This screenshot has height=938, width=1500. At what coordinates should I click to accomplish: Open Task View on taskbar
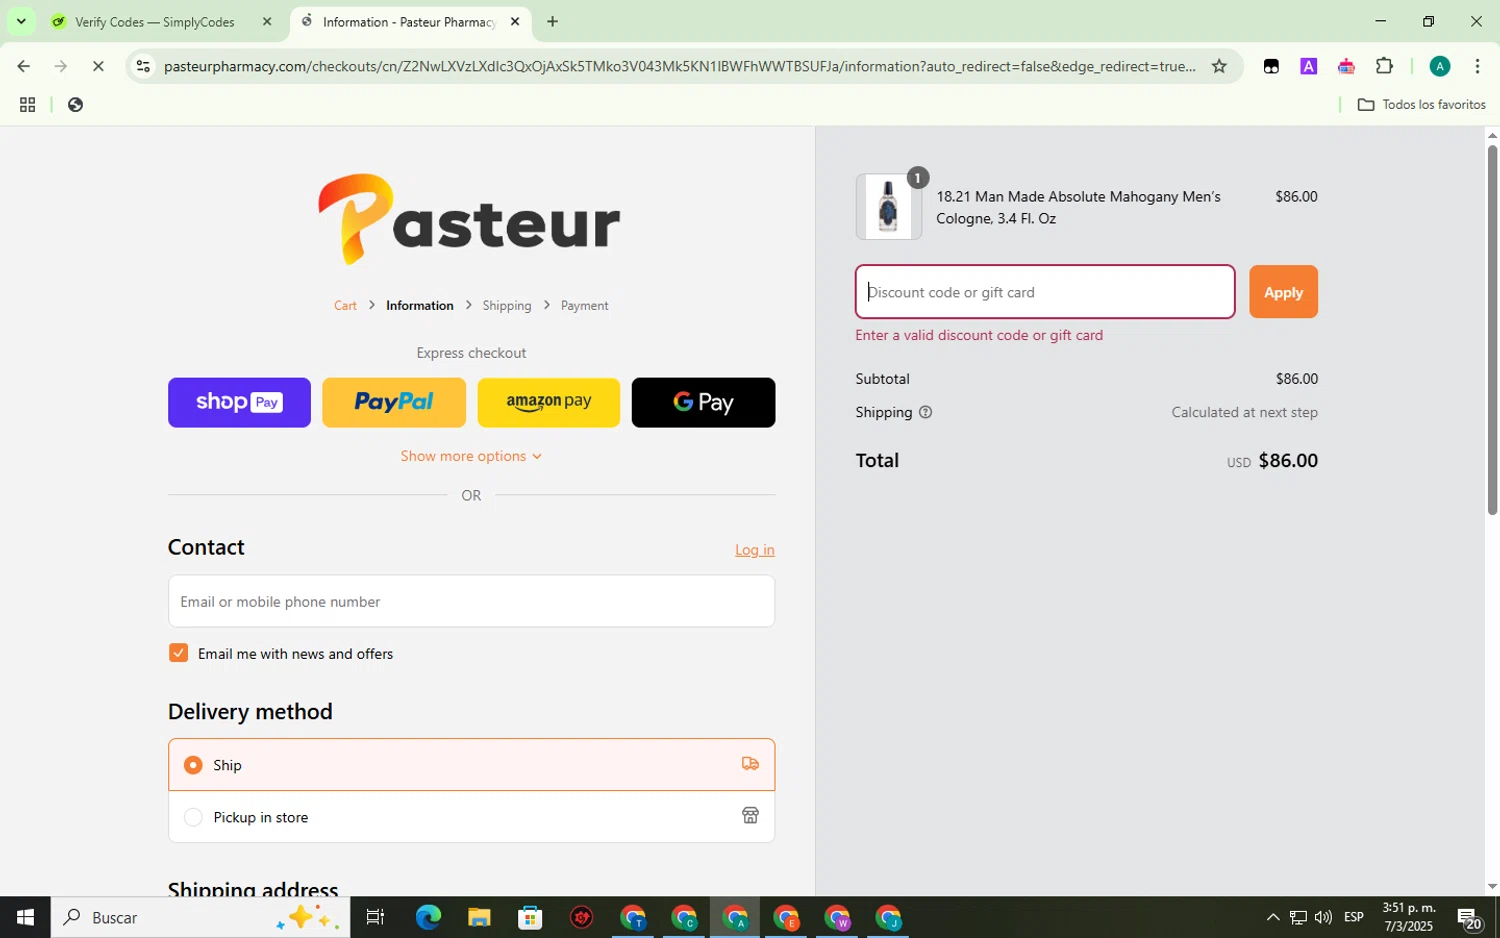[x=375, y=917]
